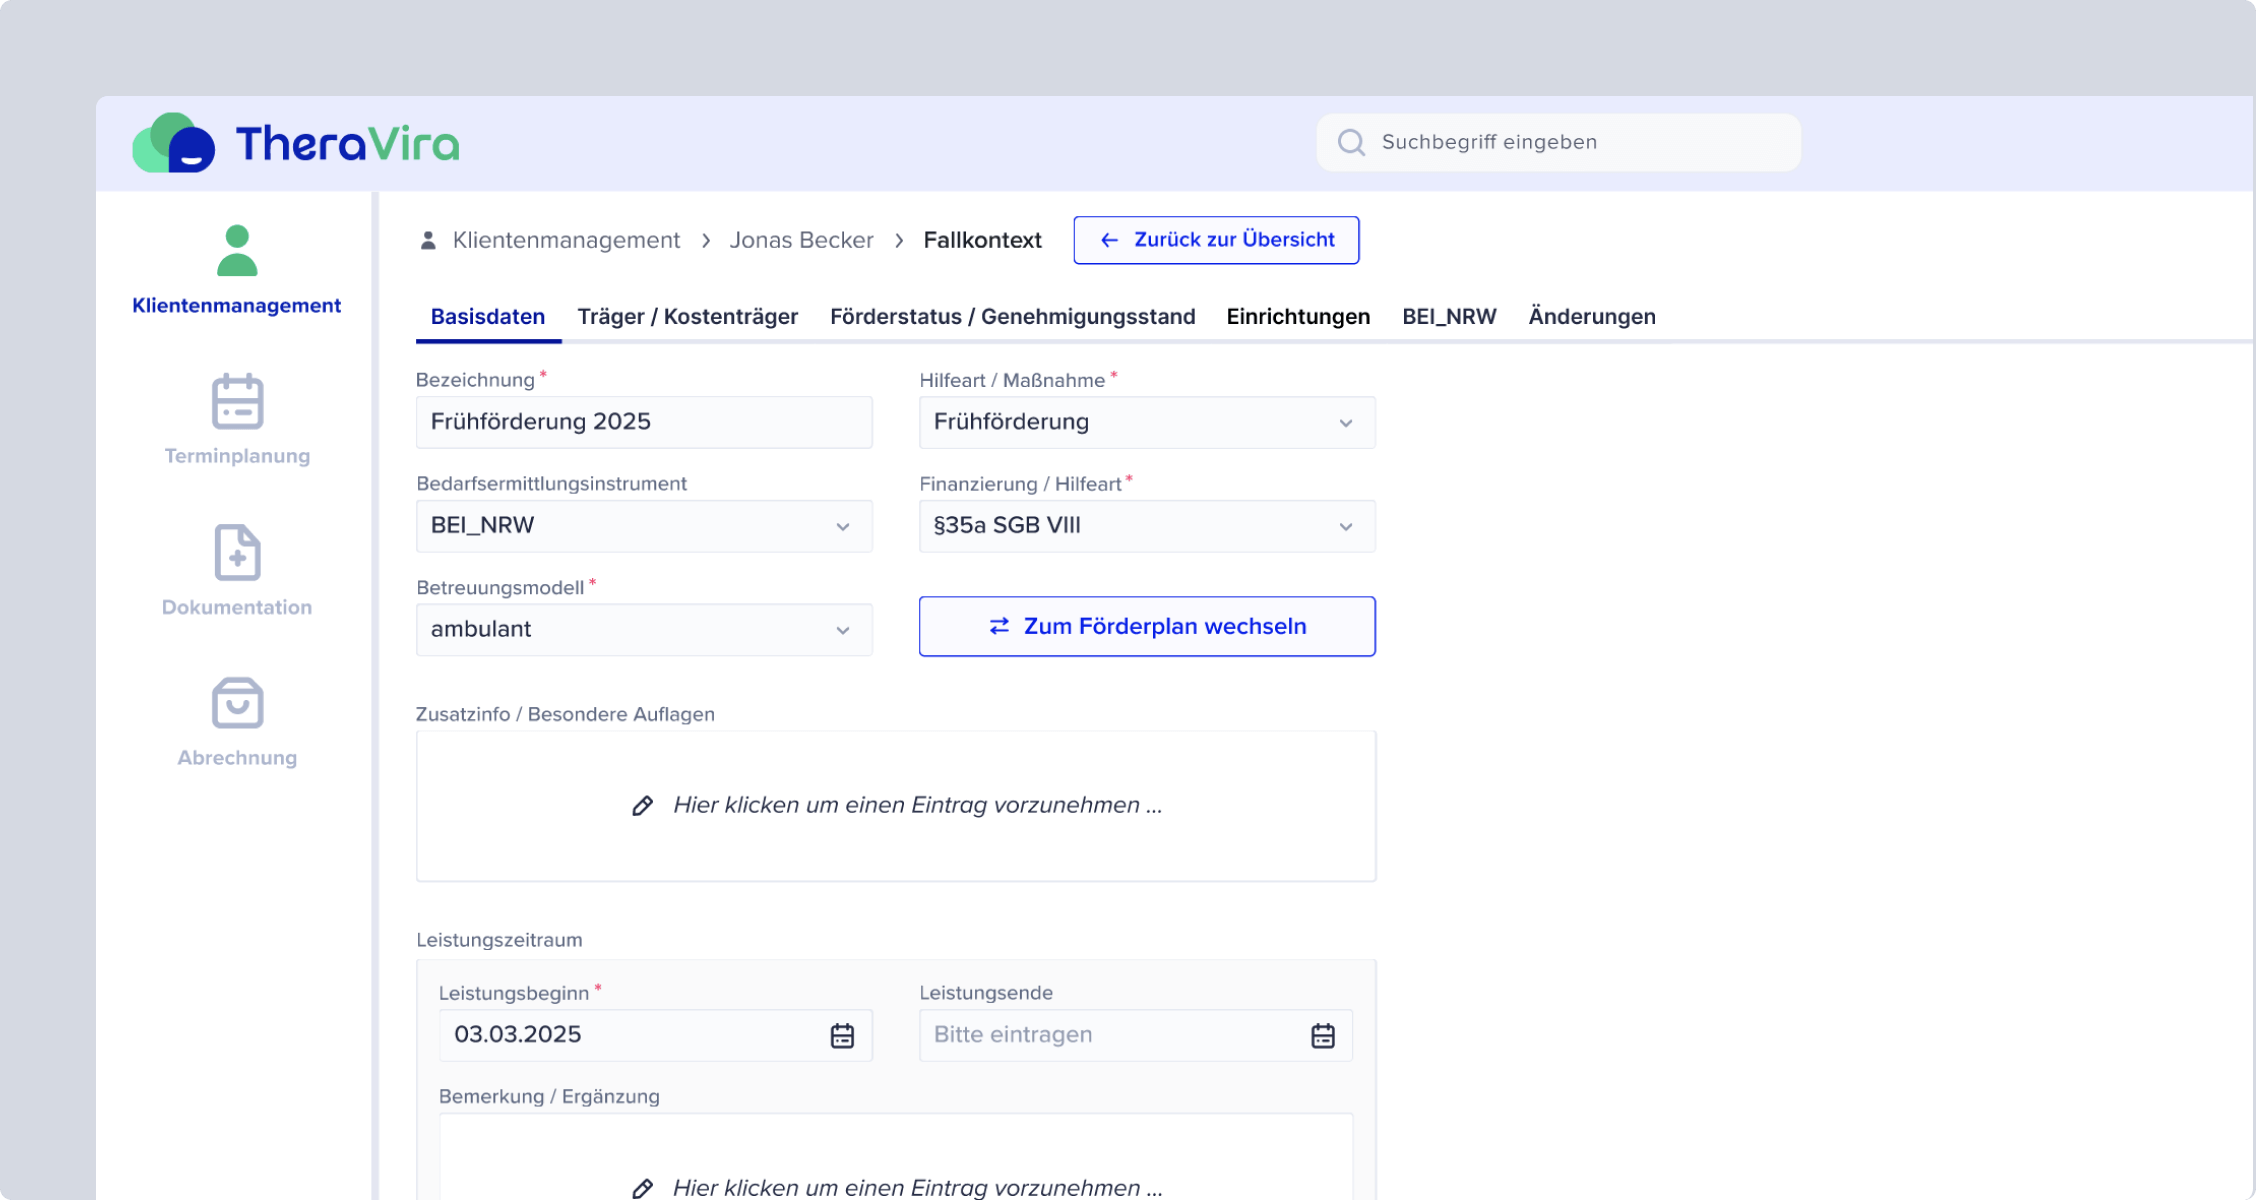The height and width of the screenshot is (1200, 2256).
Task: Open the Dokumentation section
Action: pyautogui.click(x=236, y=570)
